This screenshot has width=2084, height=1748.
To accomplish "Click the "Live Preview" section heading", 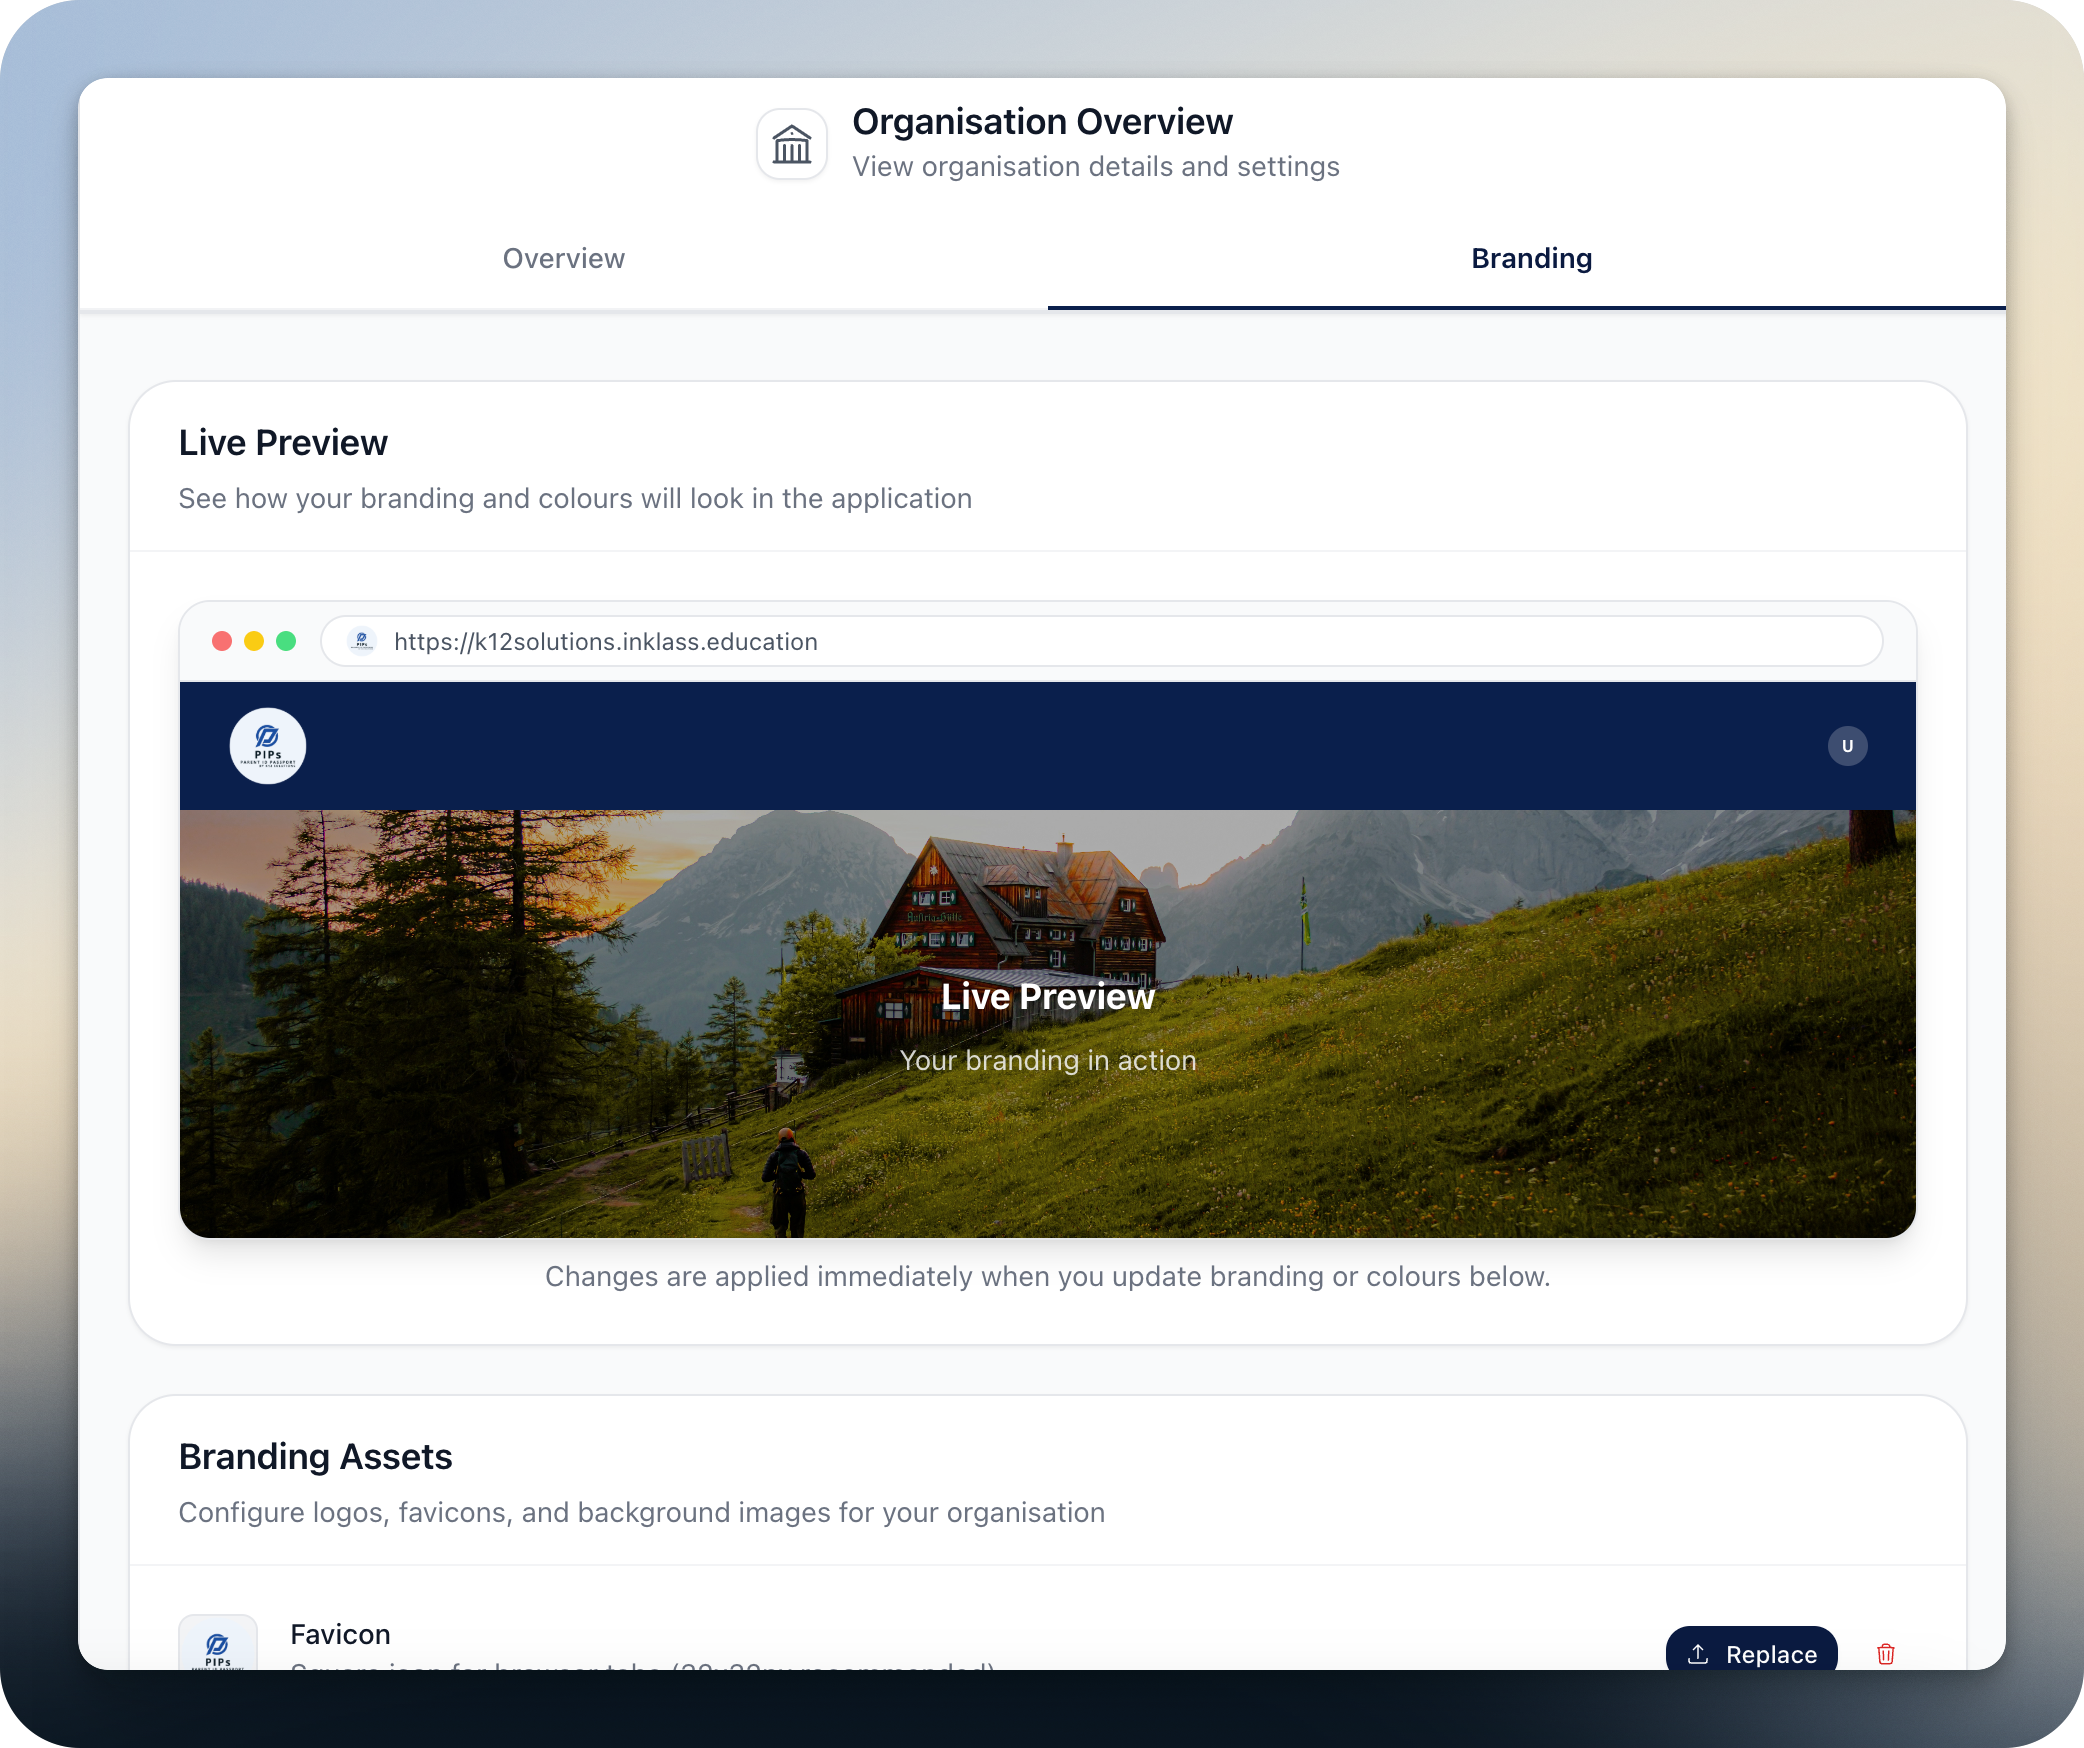I will tap(283, 442).
